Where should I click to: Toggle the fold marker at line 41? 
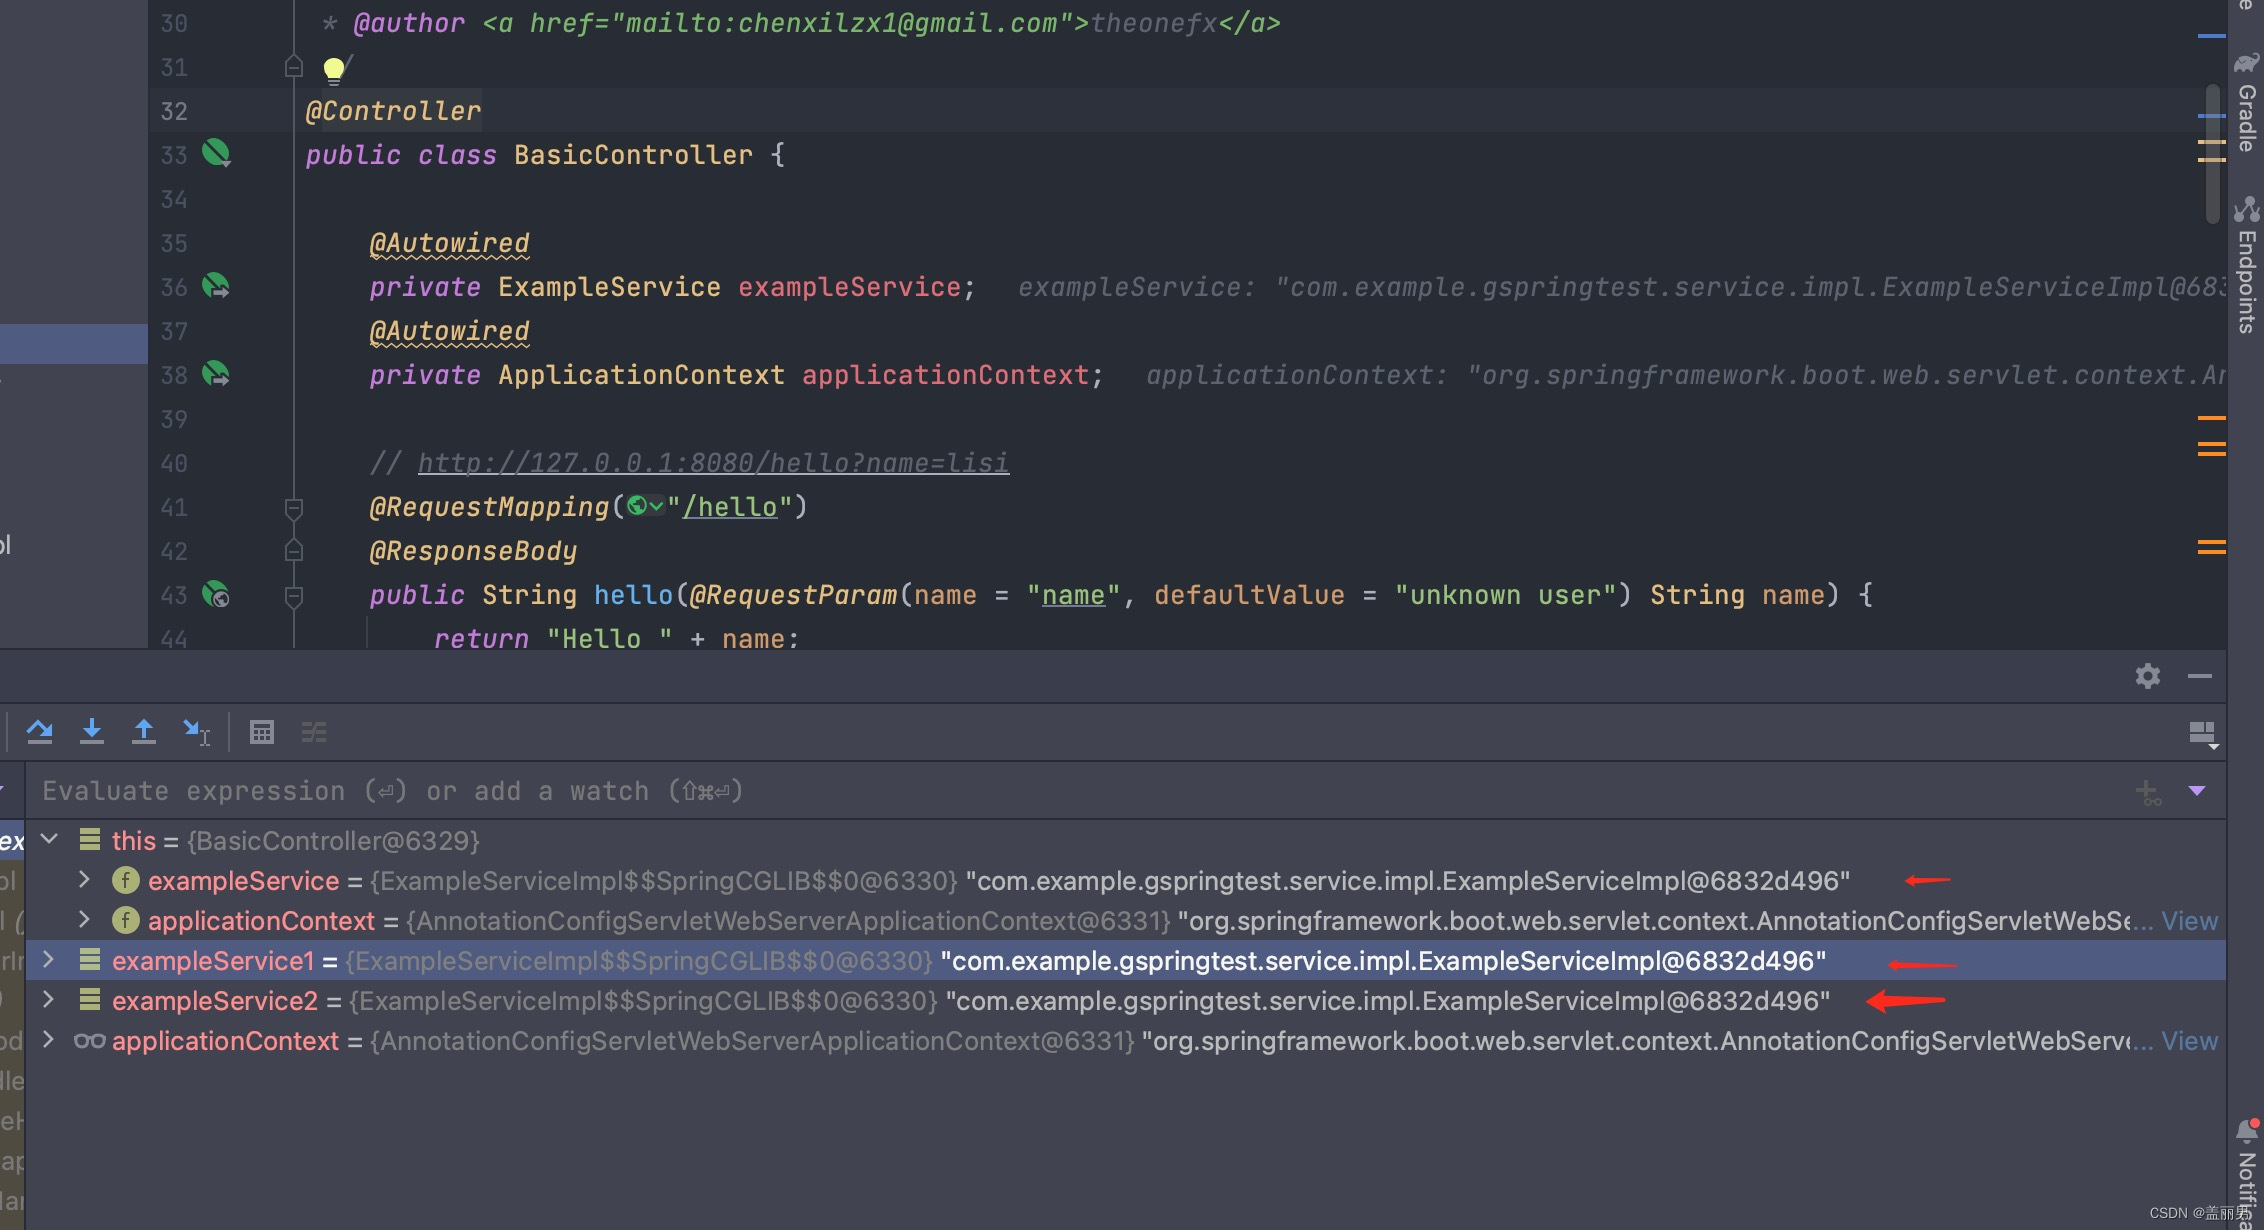(x=294, y=508)
